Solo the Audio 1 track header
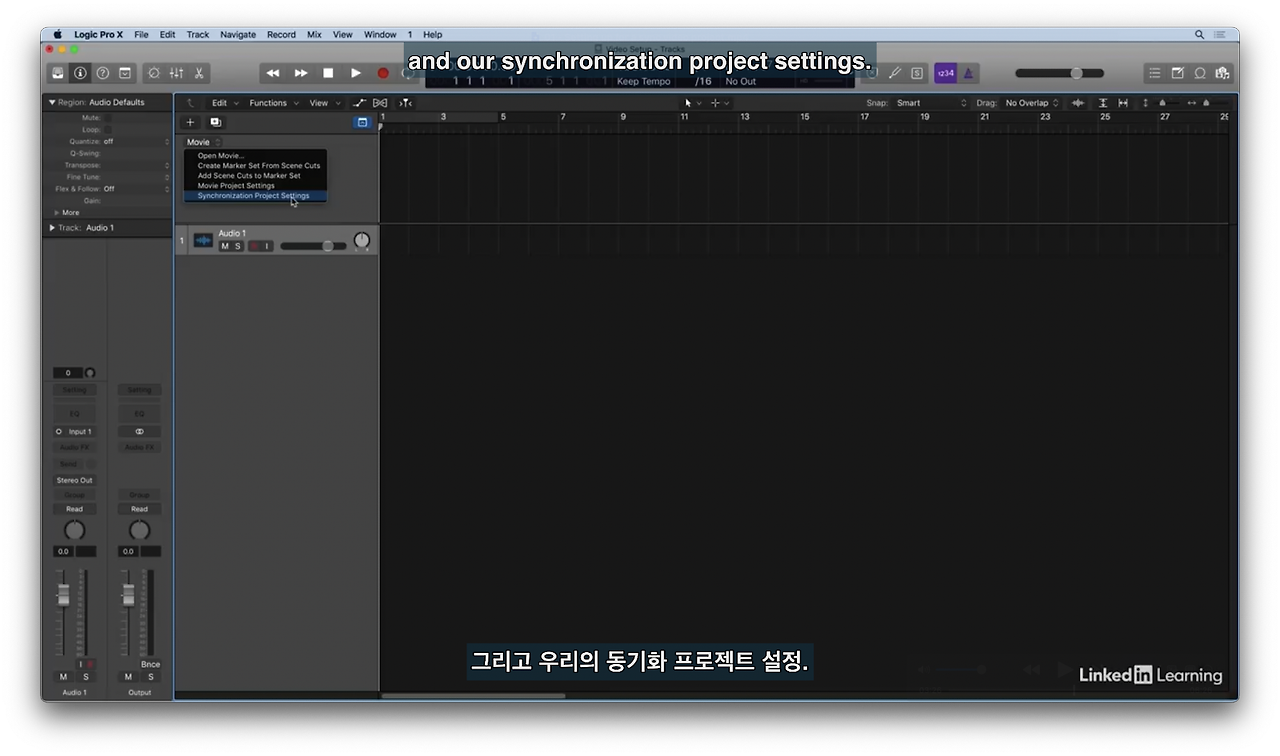This screenshot has width=1280, height=756. pyautogui.click(x=238, y=246)
